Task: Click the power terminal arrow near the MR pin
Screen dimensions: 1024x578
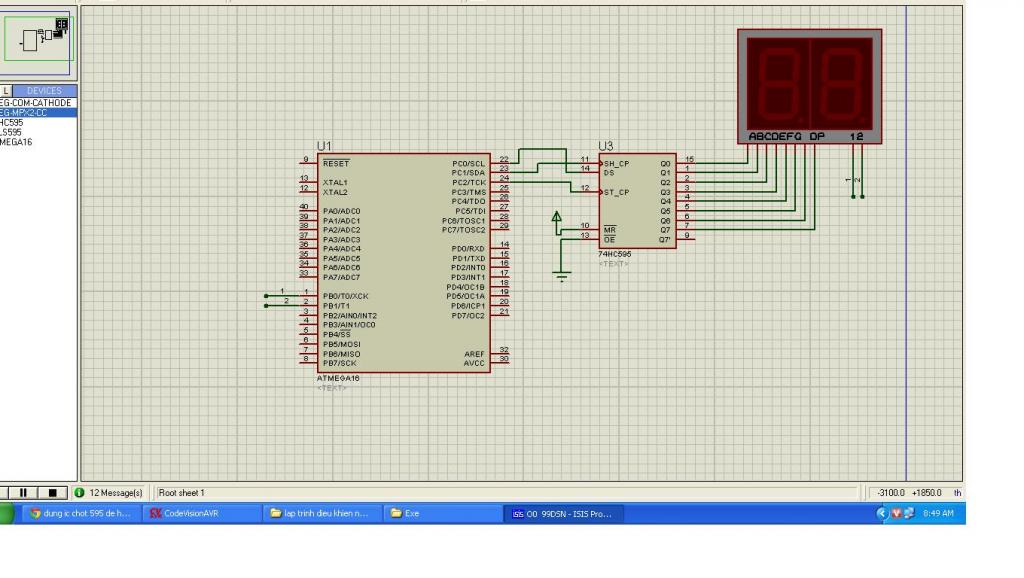Action: click(x=557, y=216)
